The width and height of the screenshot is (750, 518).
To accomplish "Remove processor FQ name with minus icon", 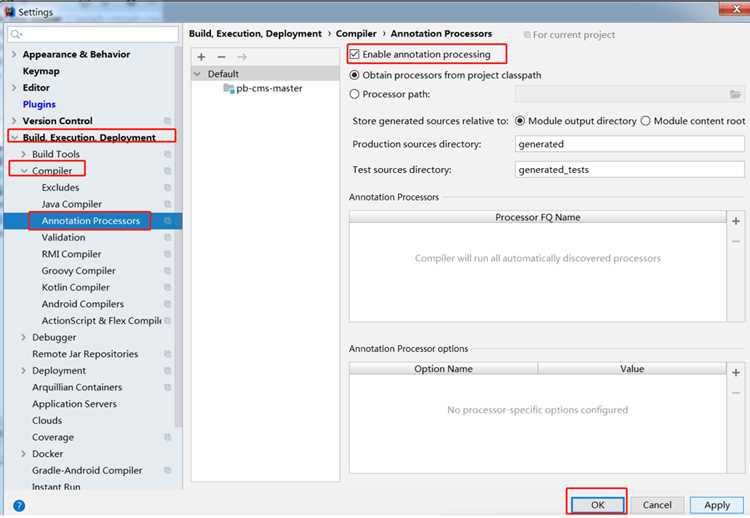I will coord(736,241).
